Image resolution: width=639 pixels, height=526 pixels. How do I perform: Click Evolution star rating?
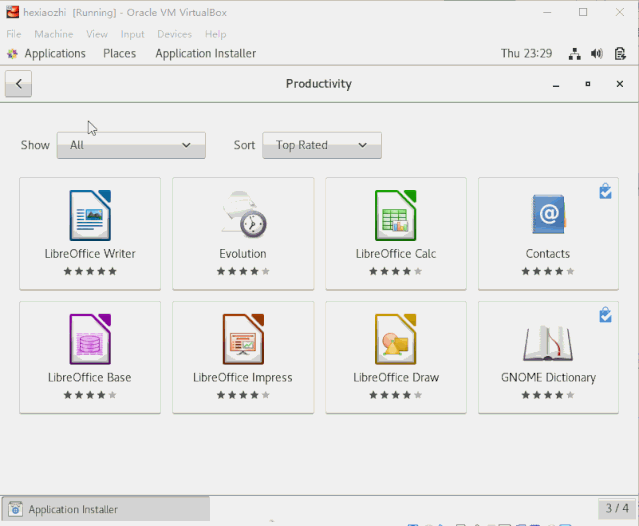243,271
